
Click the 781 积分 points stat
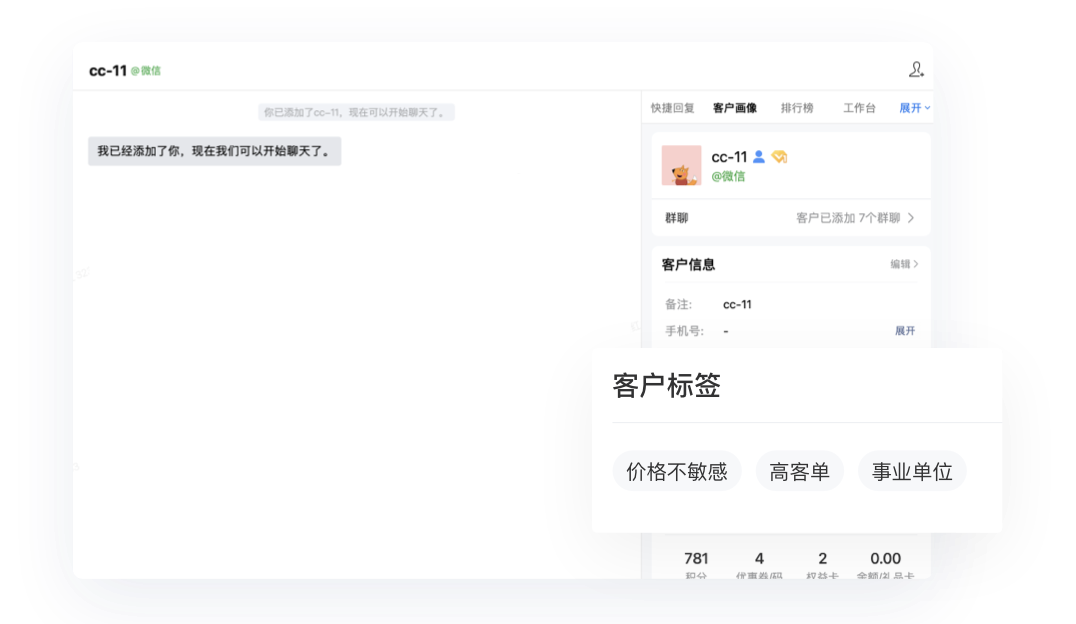[x=696, y=565]
